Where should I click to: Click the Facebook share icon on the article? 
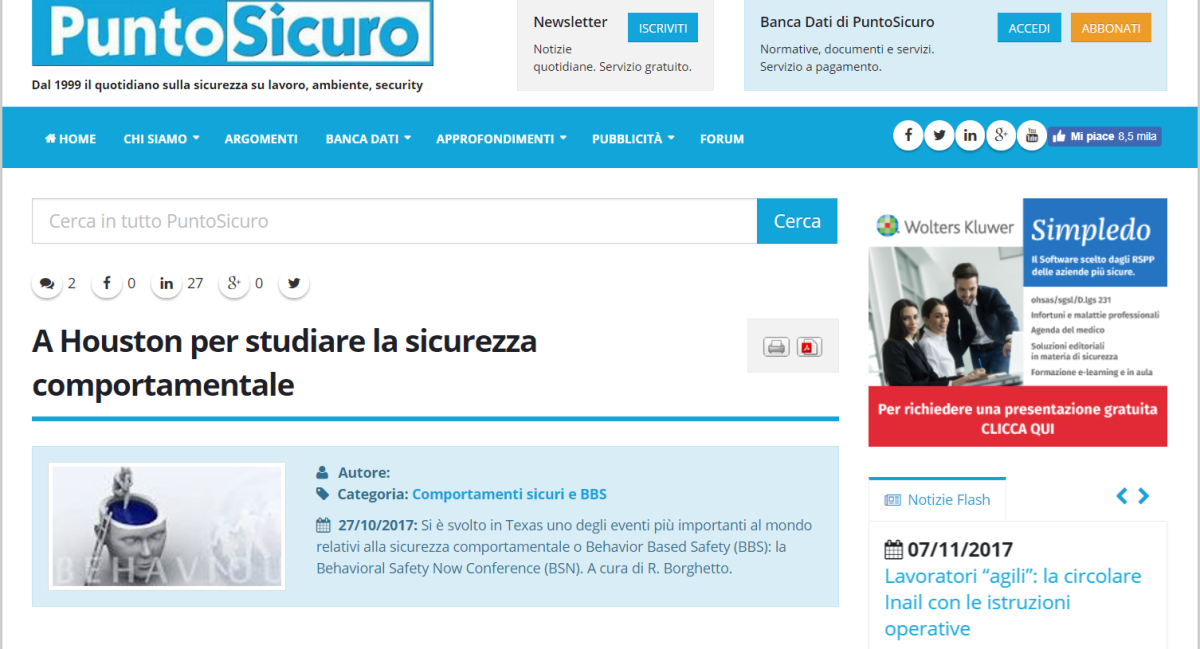[x=106, y=283]
